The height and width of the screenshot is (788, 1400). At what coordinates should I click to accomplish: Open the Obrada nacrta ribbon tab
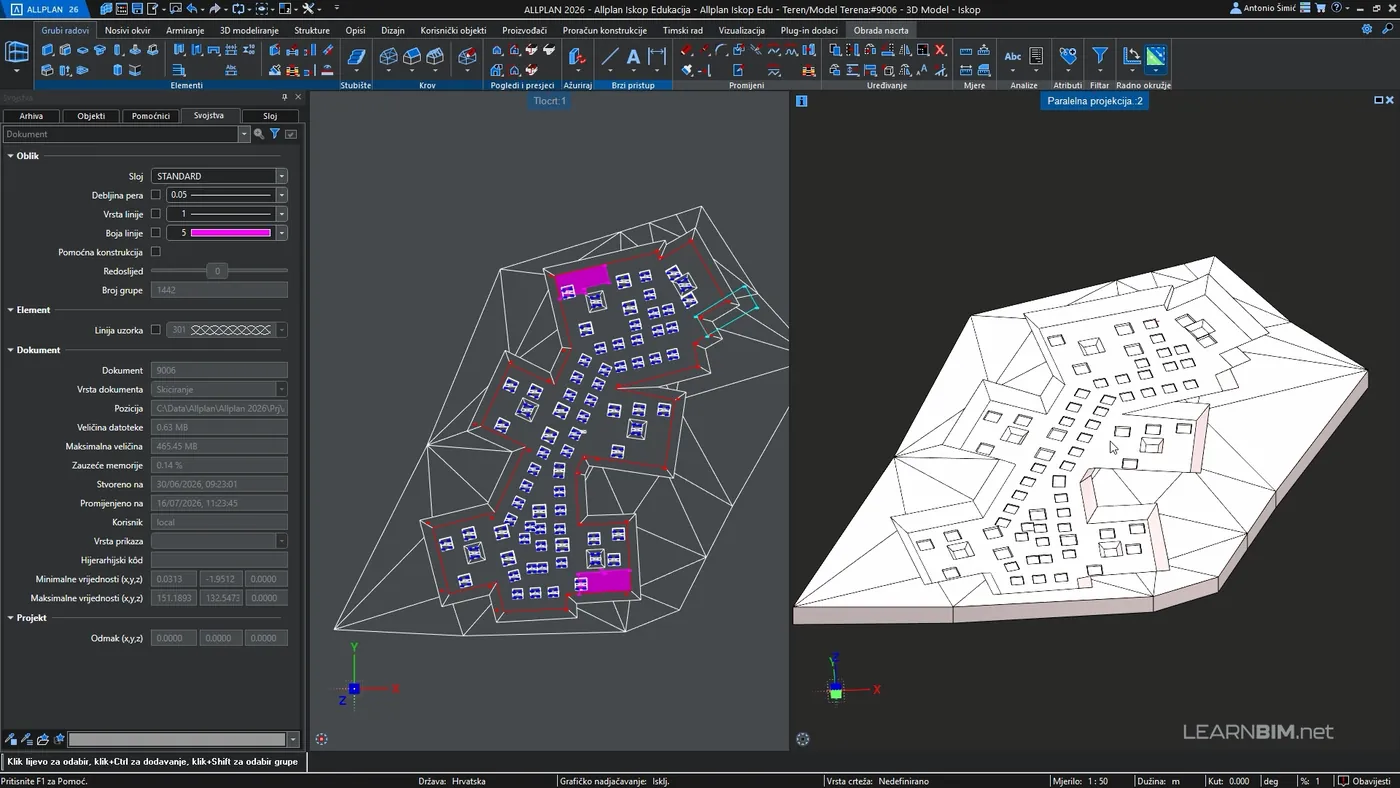881,30
